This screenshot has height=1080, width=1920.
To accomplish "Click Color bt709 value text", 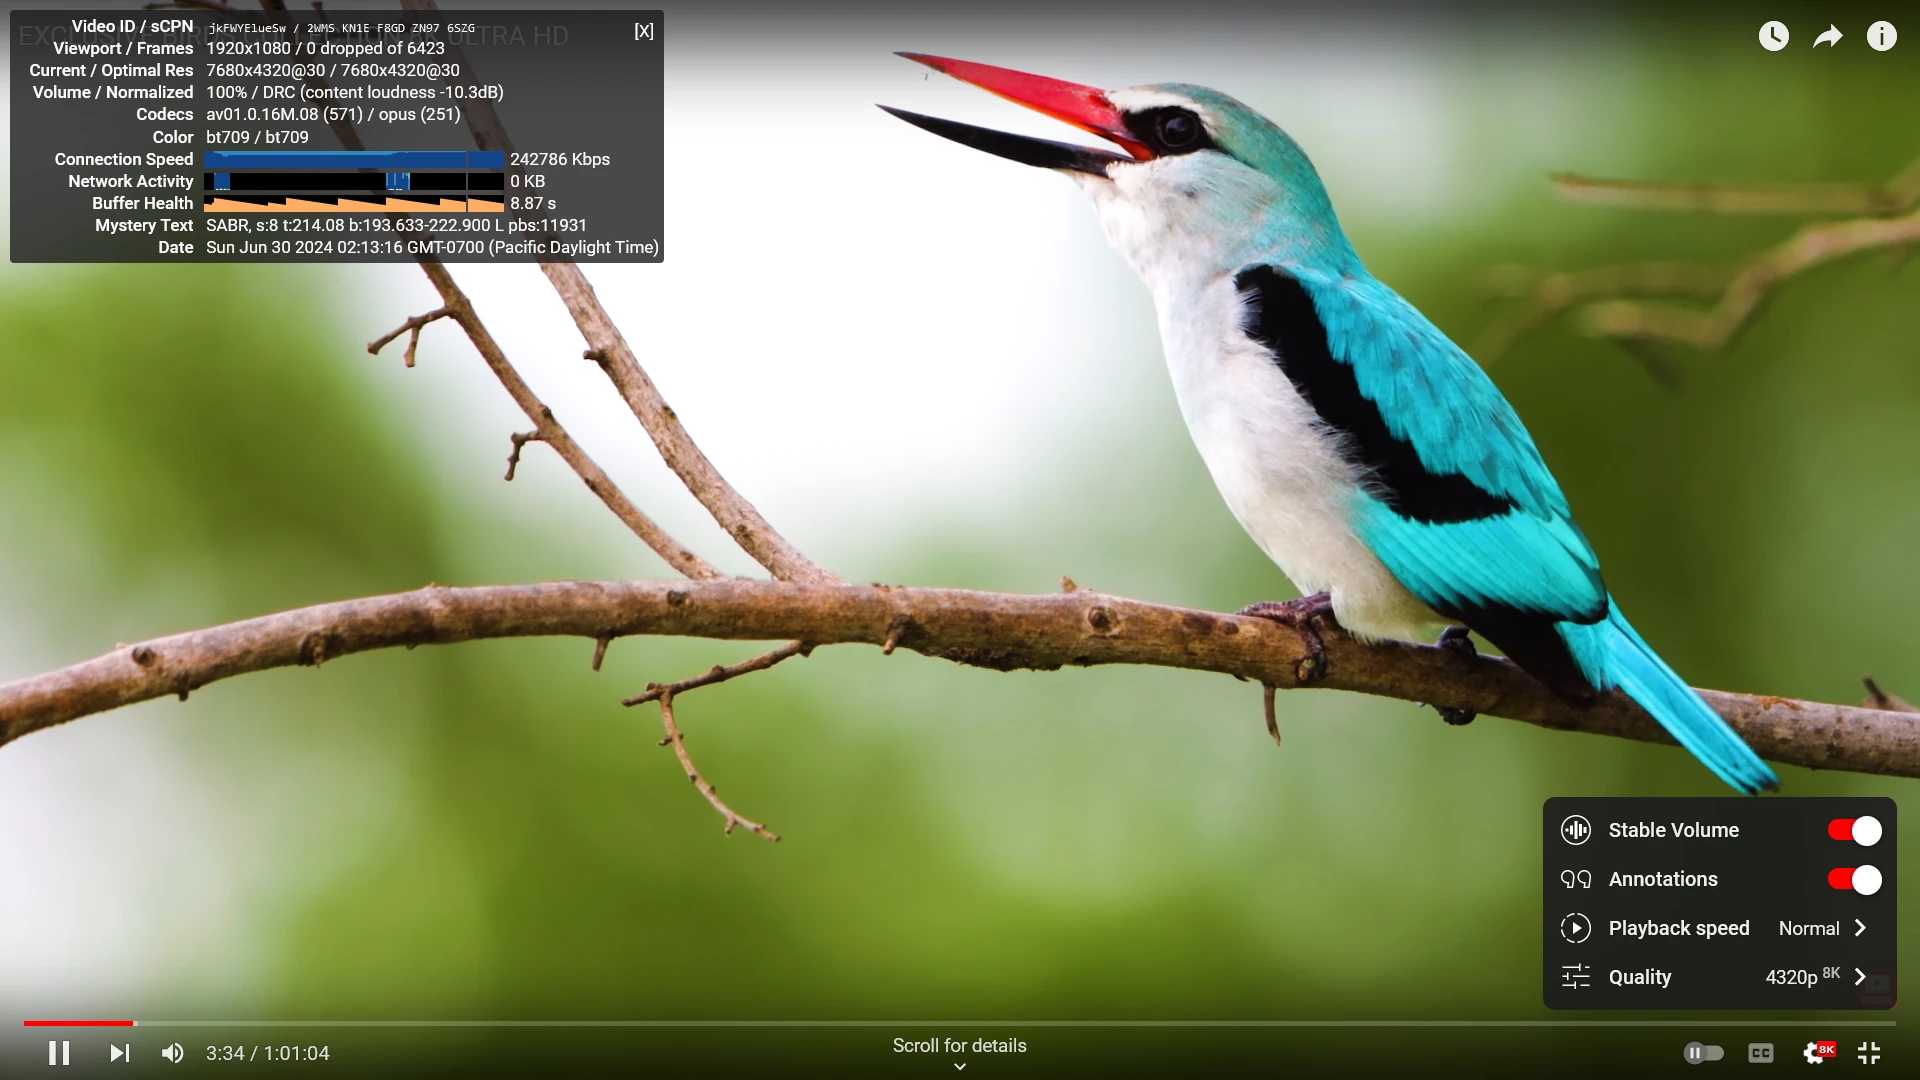I will (x=257, y=137).
